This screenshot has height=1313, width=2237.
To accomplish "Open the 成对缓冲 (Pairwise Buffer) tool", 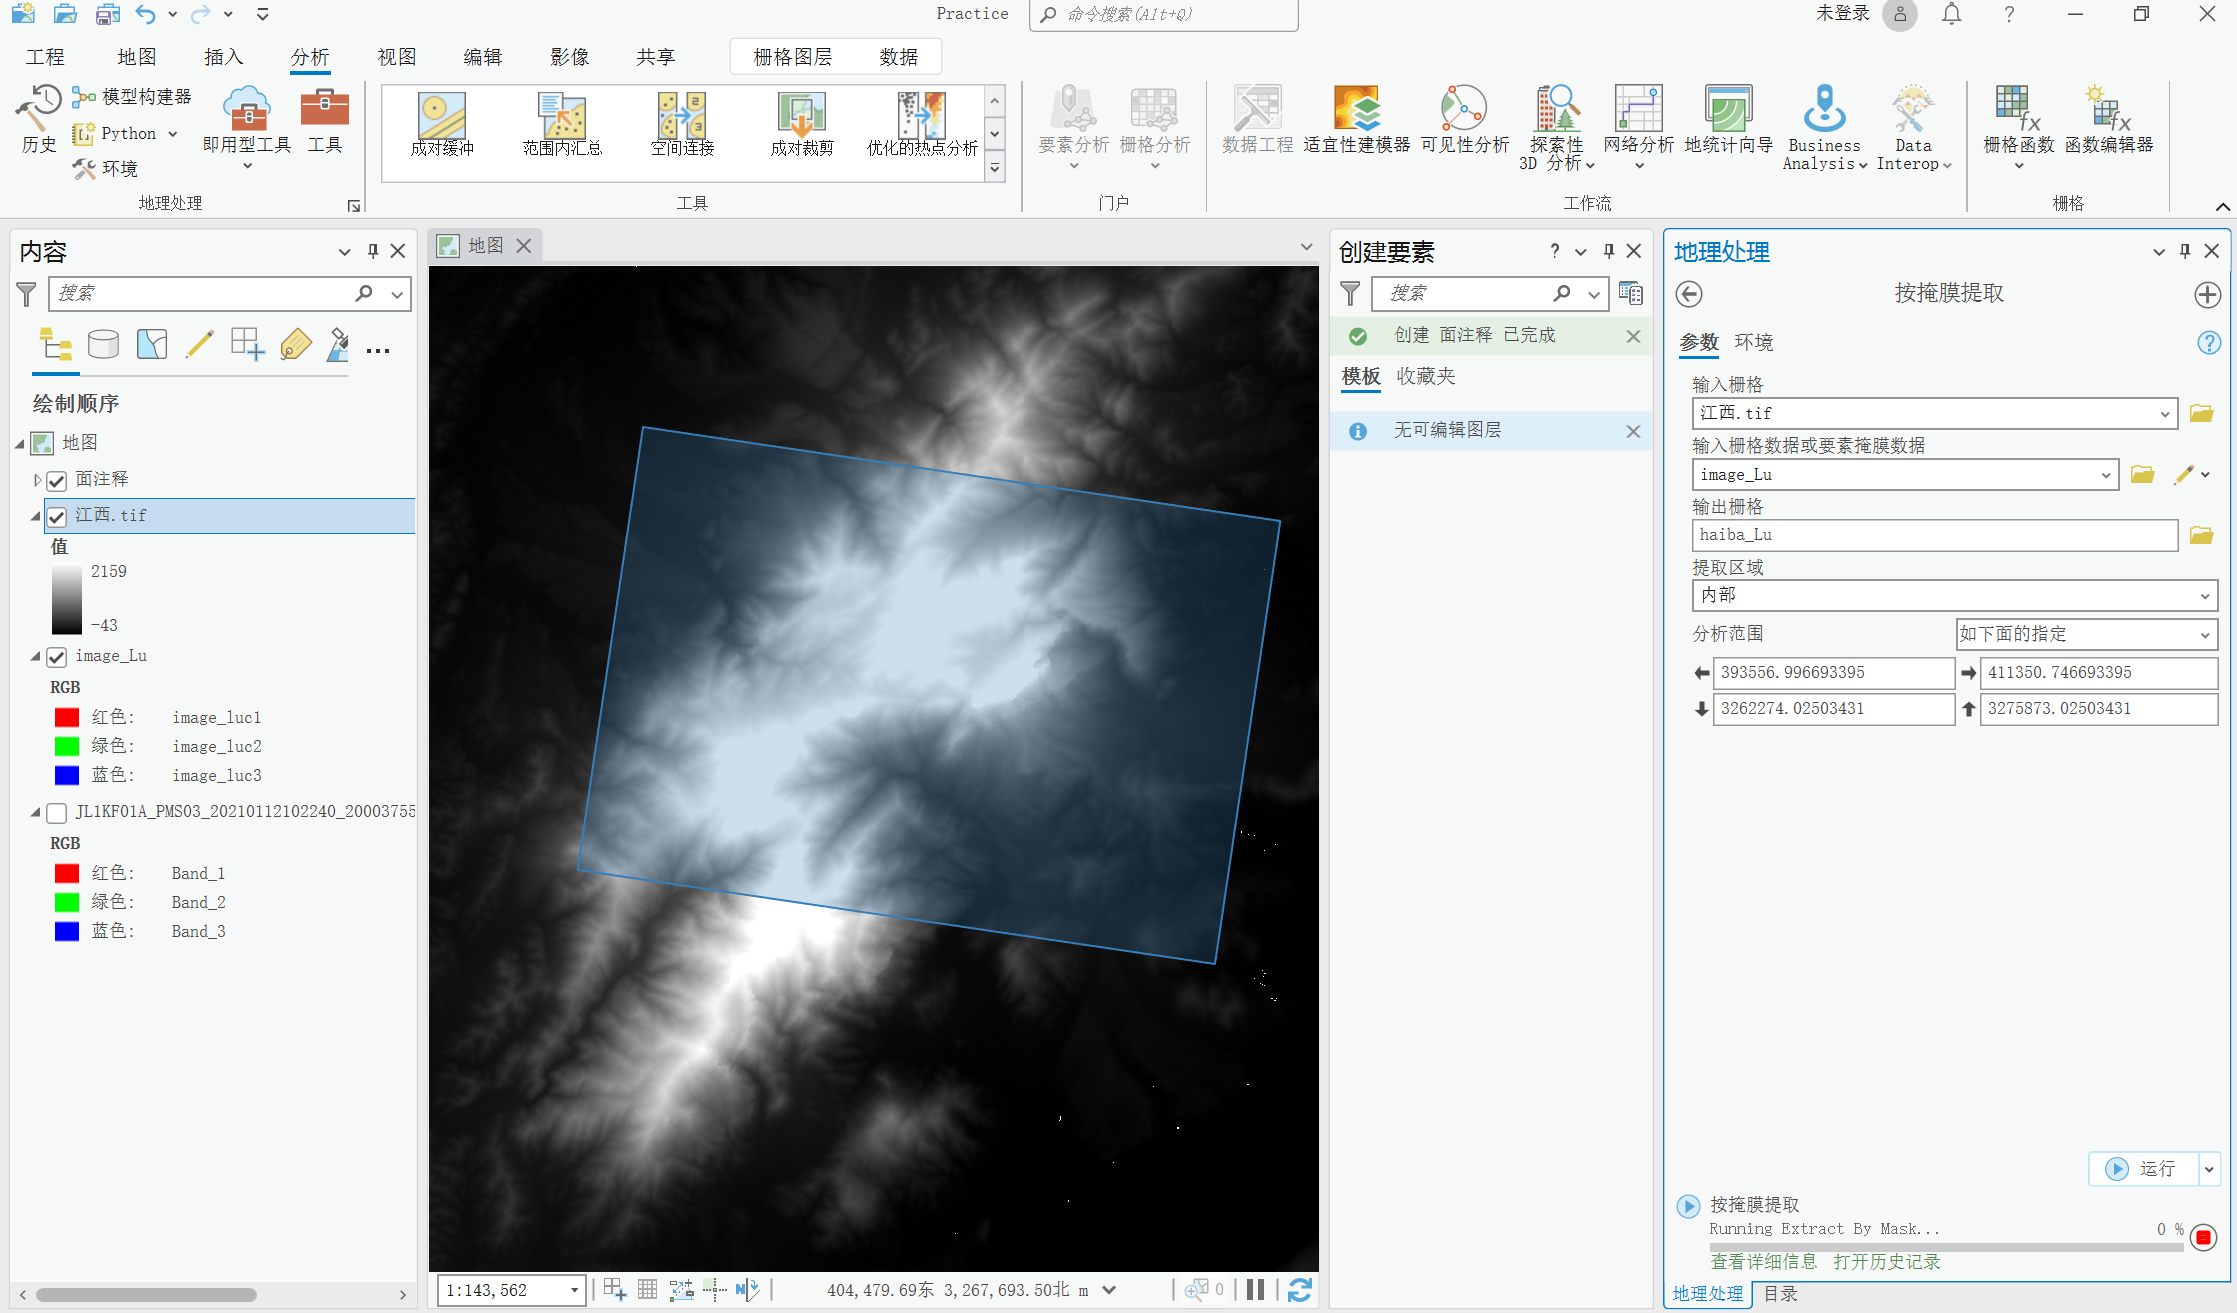I will [x=442, y=124].
